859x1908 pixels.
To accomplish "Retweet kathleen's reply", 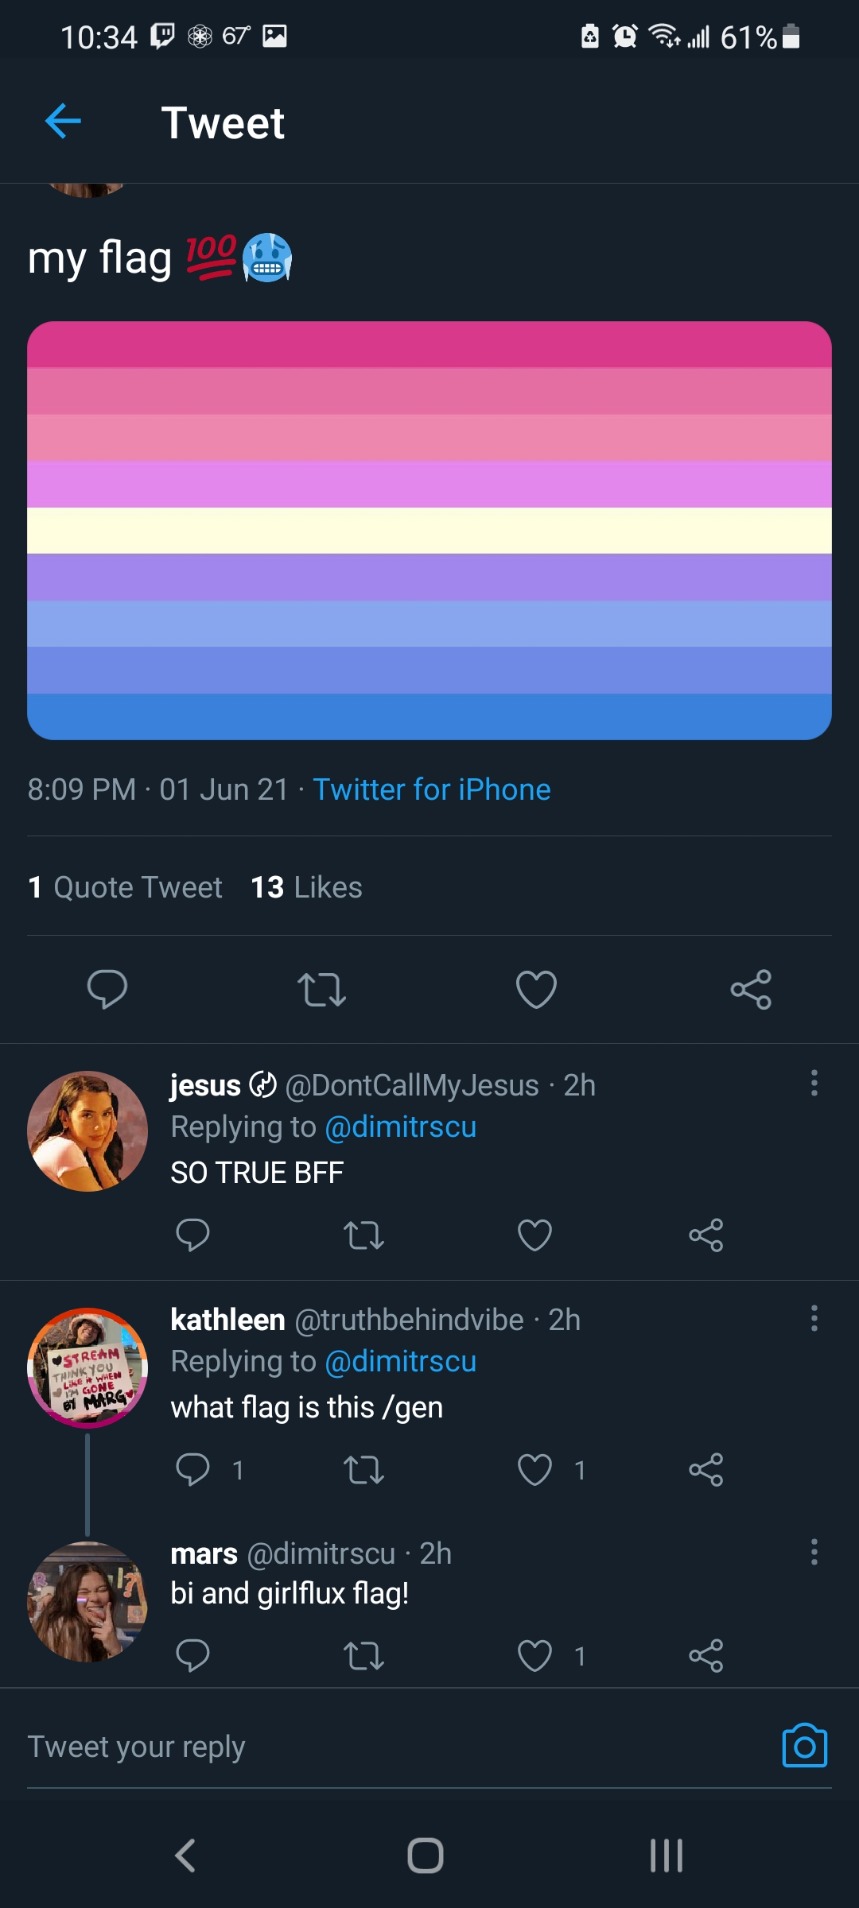I will click(364, 1469).
